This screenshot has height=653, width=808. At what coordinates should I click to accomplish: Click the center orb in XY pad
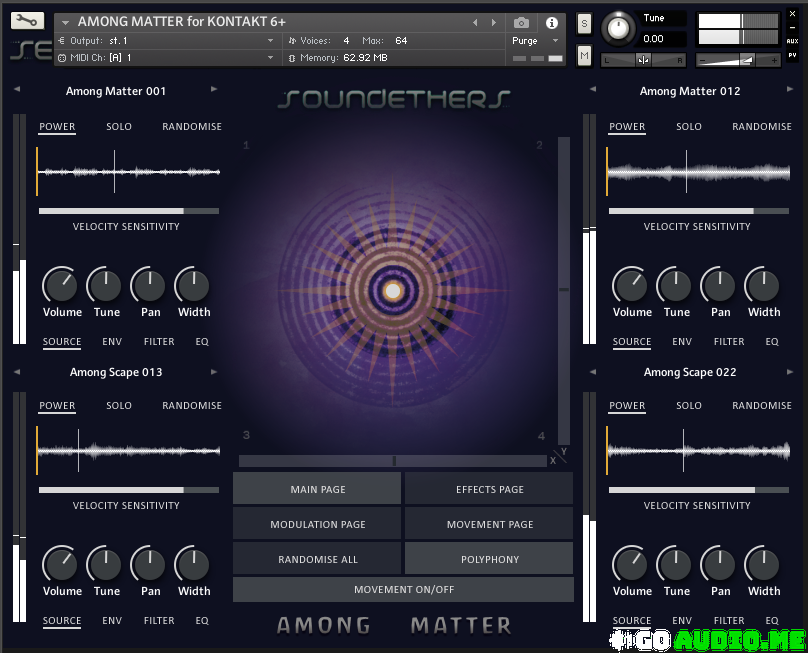(393, 291)
